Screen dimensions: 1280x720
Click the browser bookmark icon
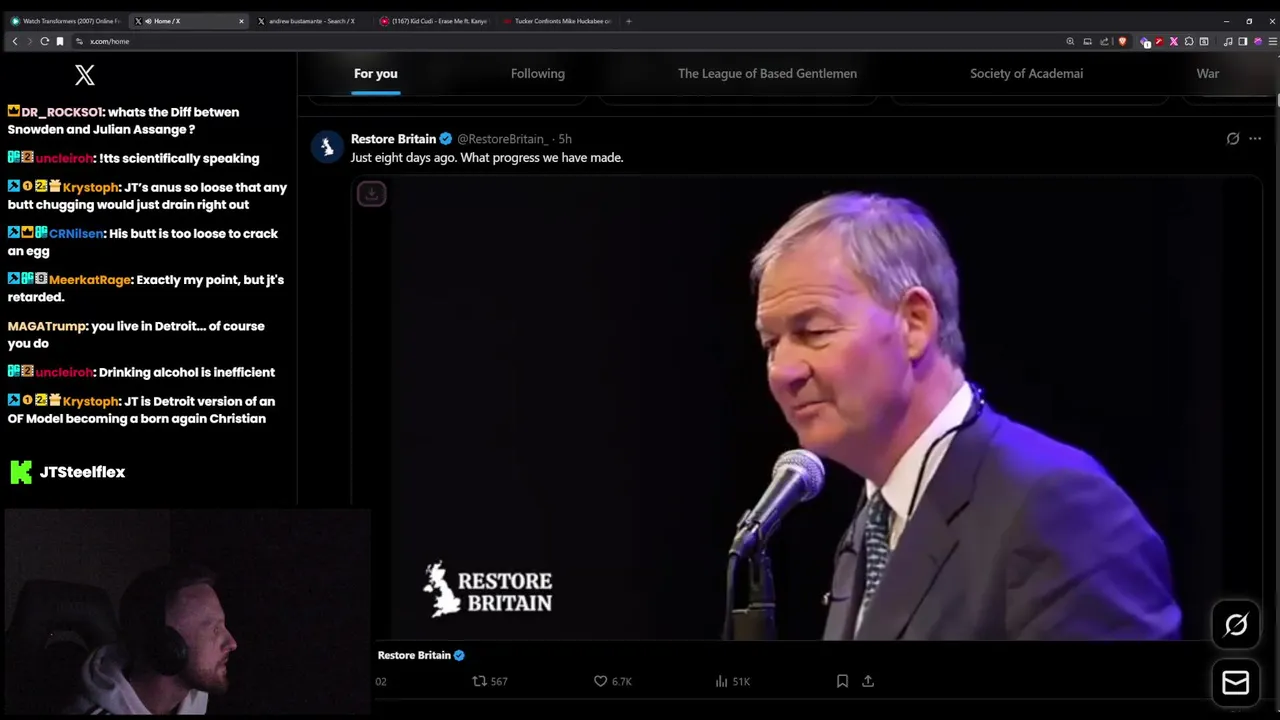pos(60,41)
